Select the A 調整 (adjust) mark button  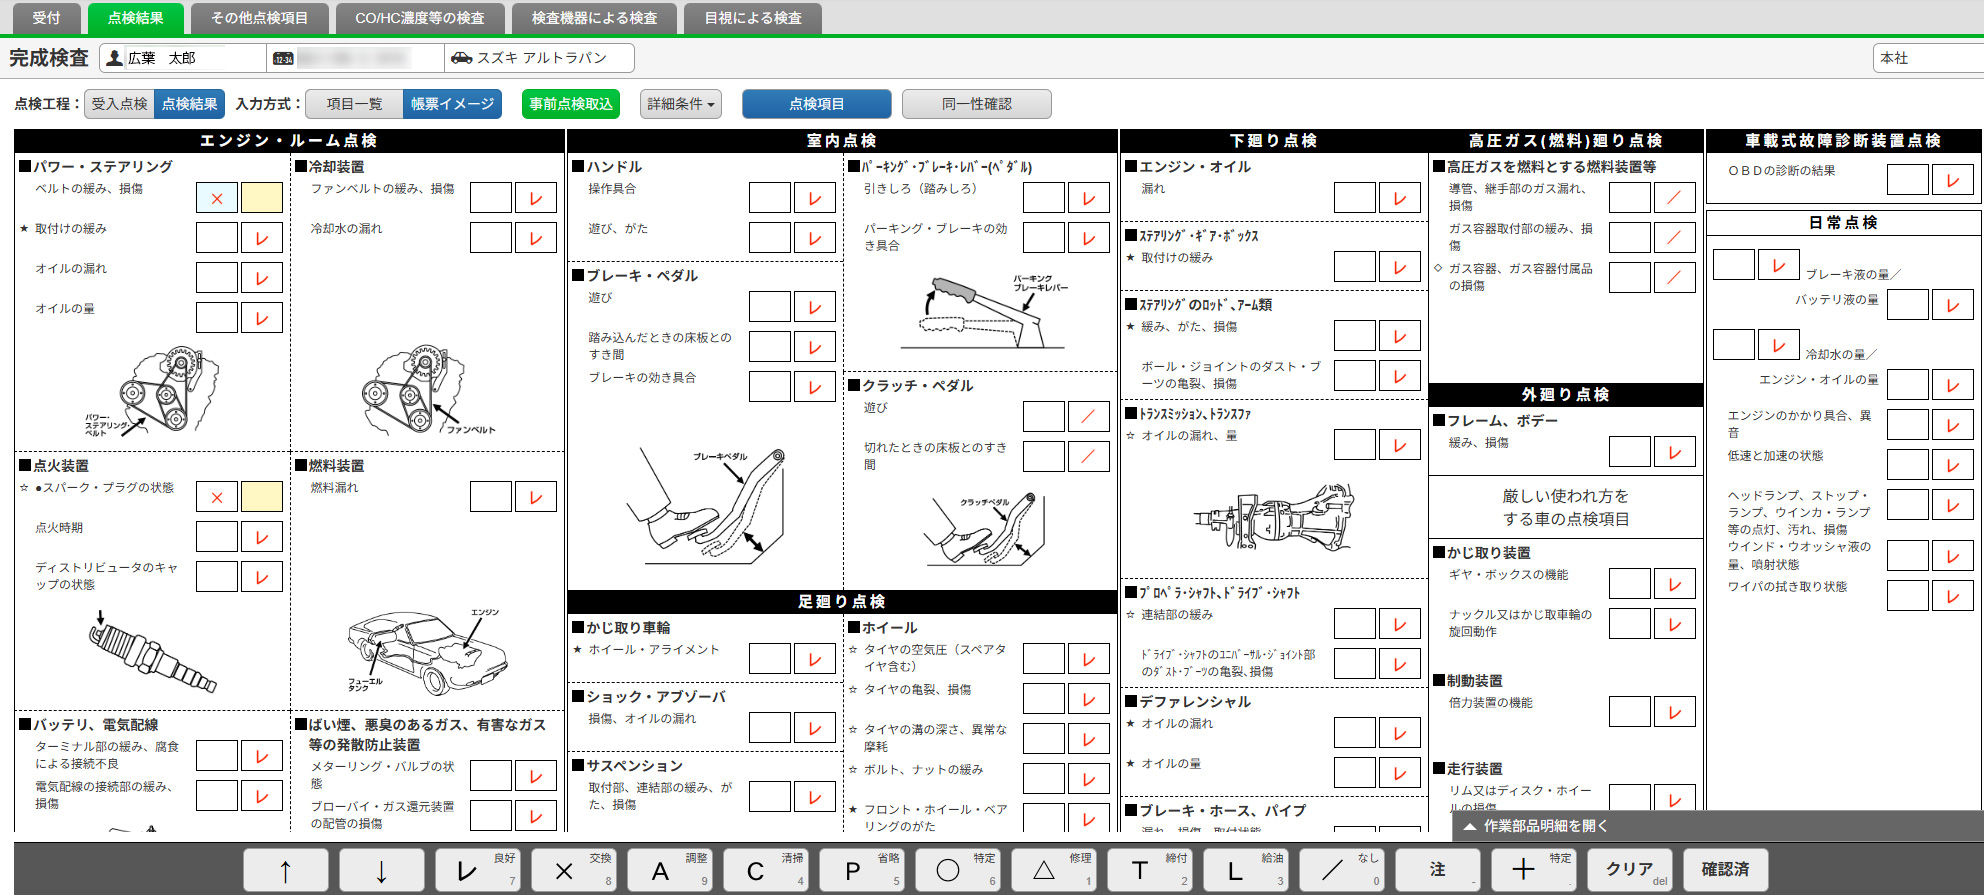coord(670,869)
